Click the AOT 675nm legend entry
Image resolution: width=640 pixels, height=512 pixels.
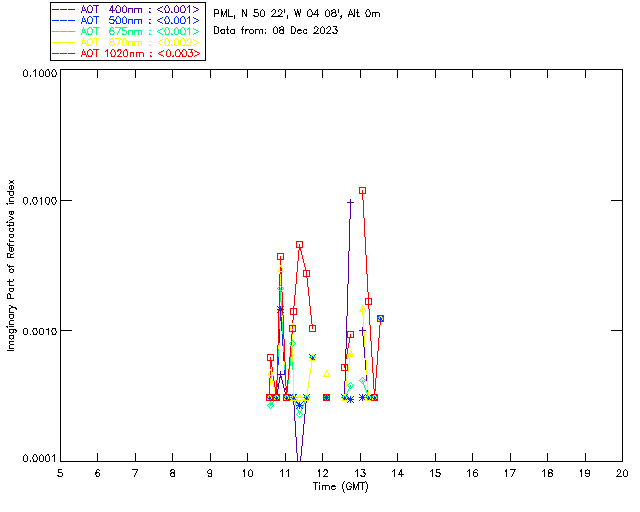126,31
